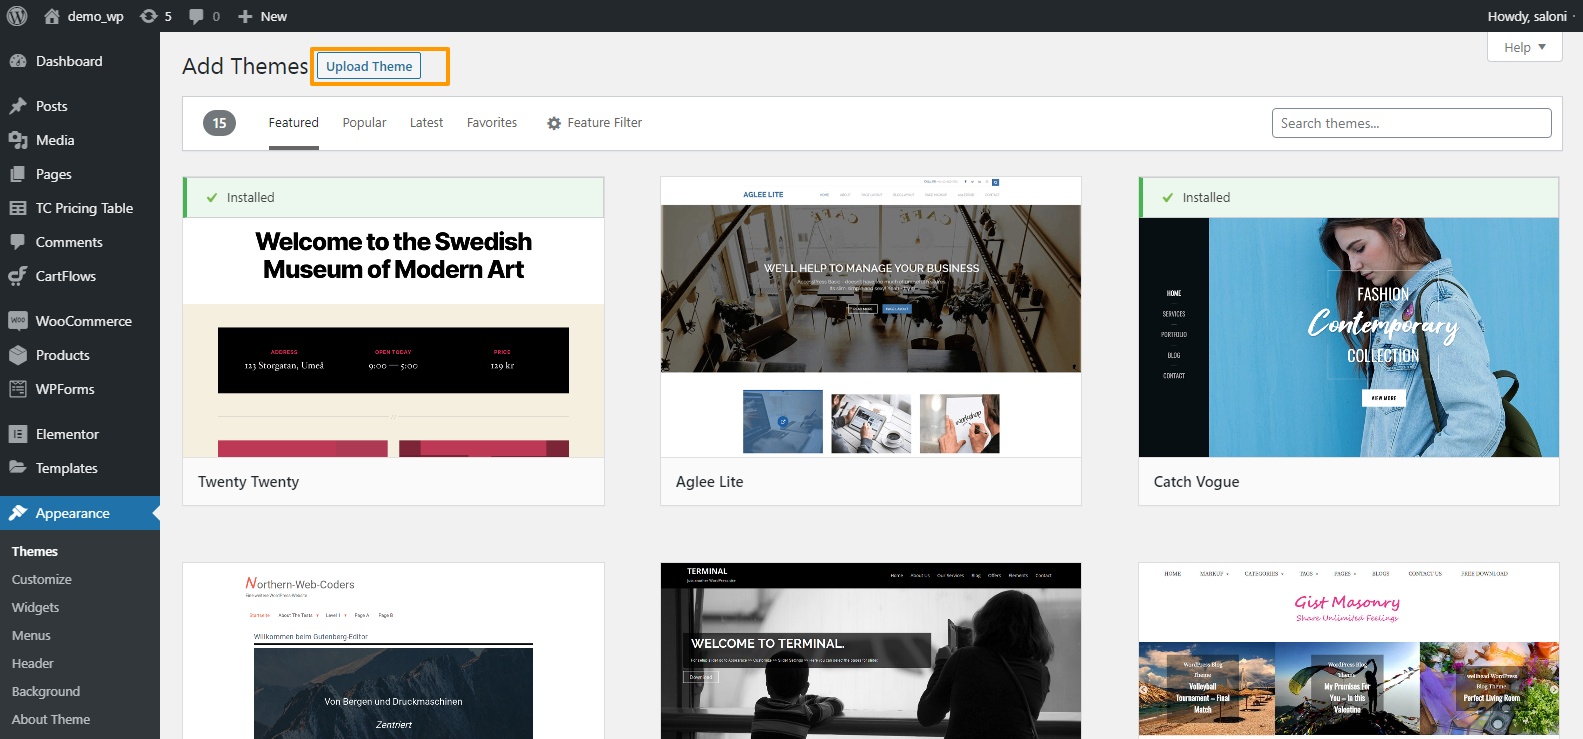
Task: Click the Twenty Twenty theme name
Action: pos(248,482)
